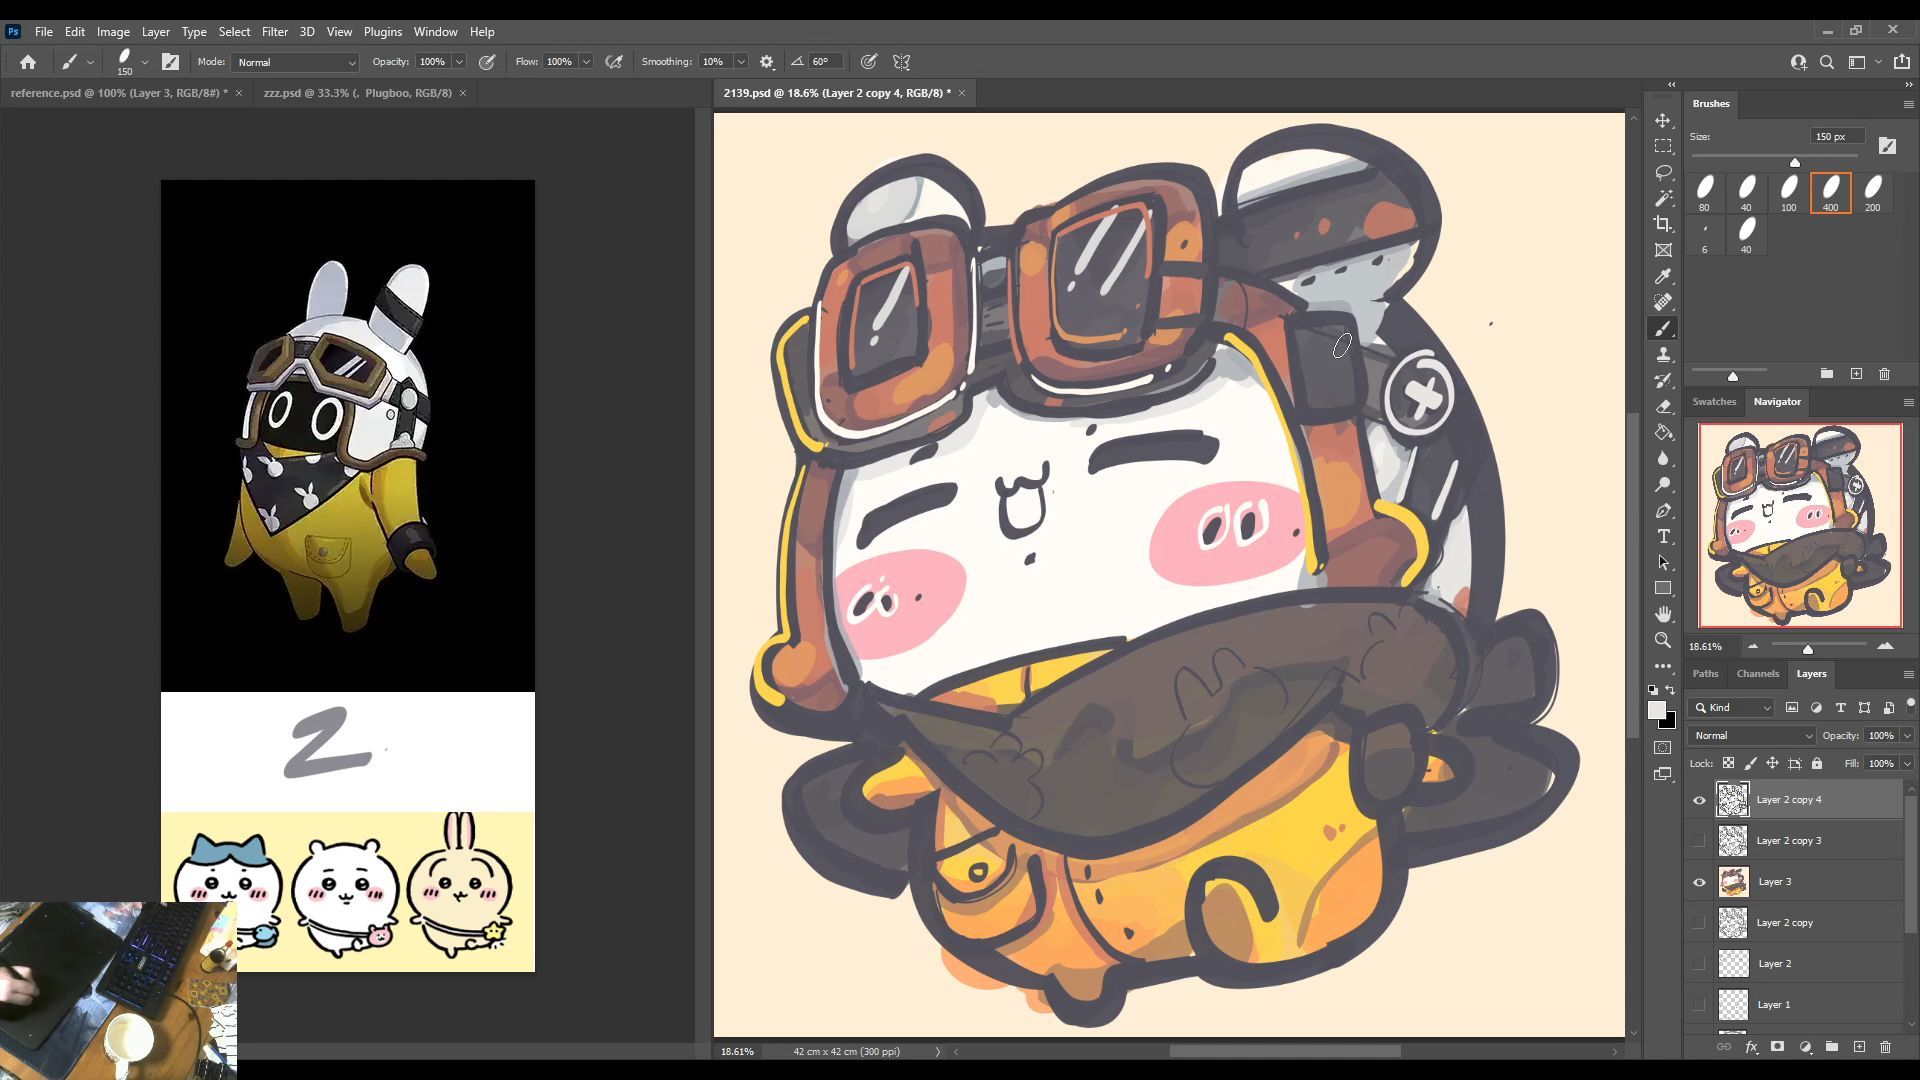Select the Horizontal Type tool
This screenshot has height=1080, width=1920.
coord(1663,536)
